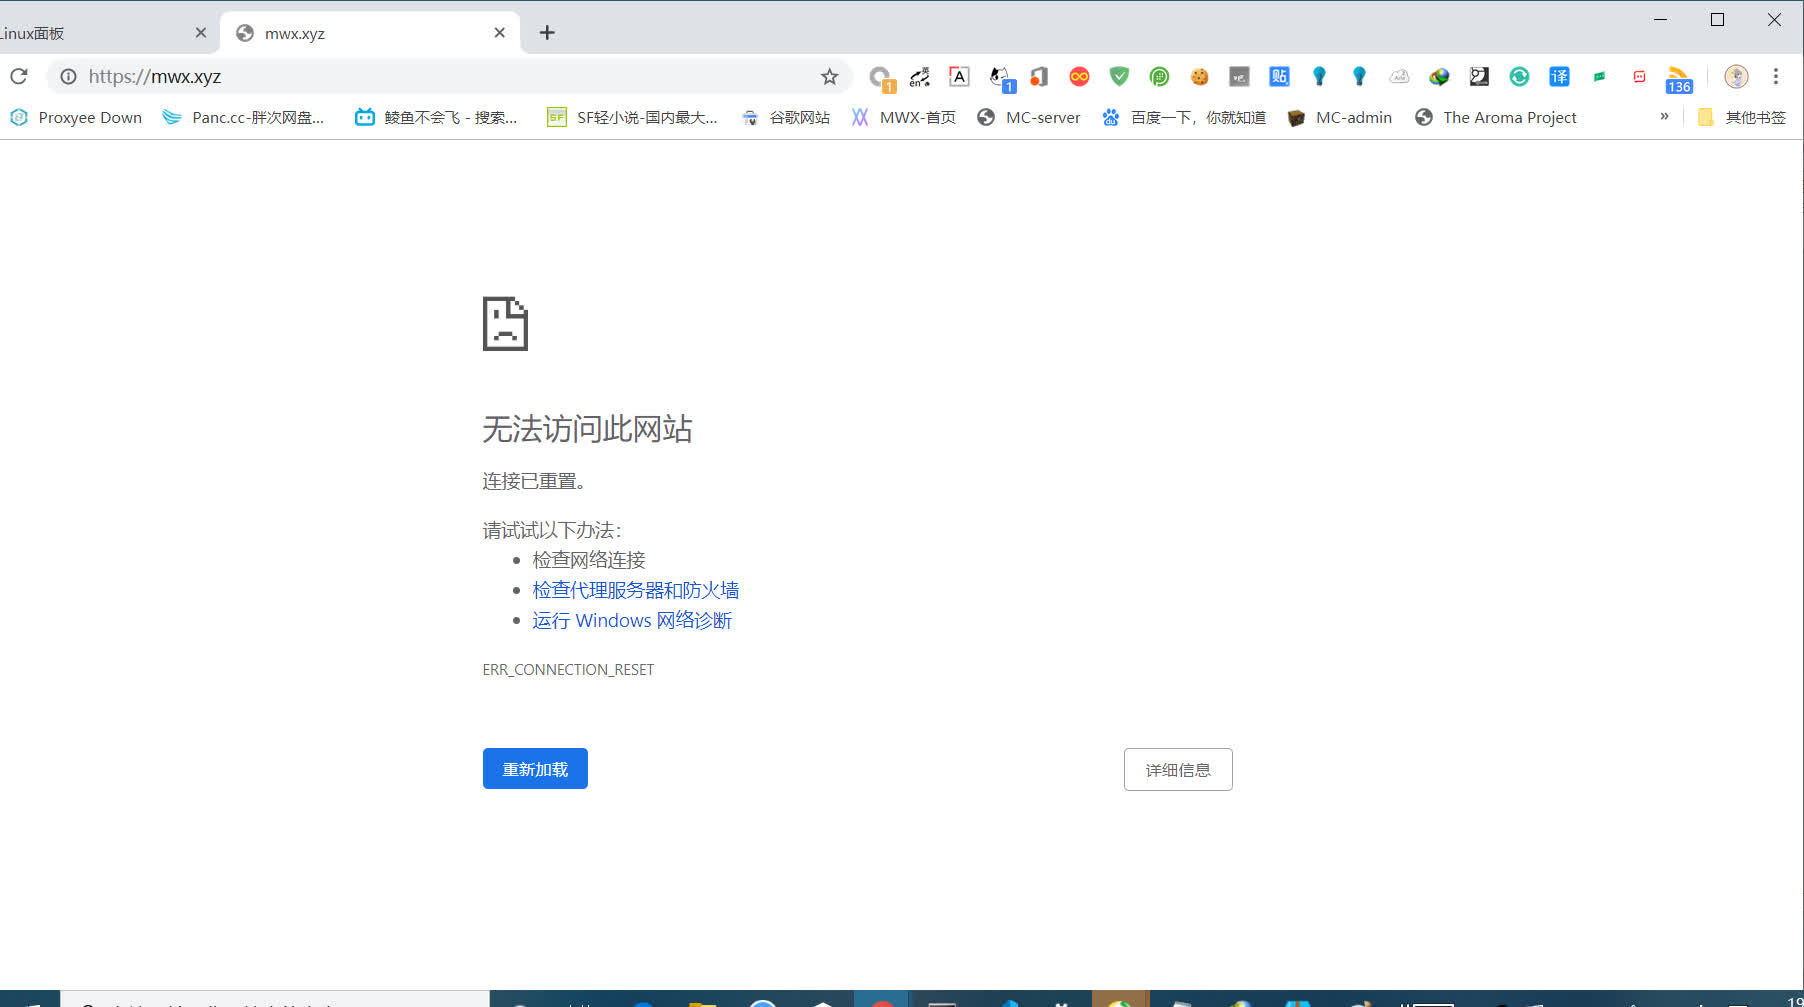
Task: Open the cookie editor extension icon
Action: [1199, 76]
